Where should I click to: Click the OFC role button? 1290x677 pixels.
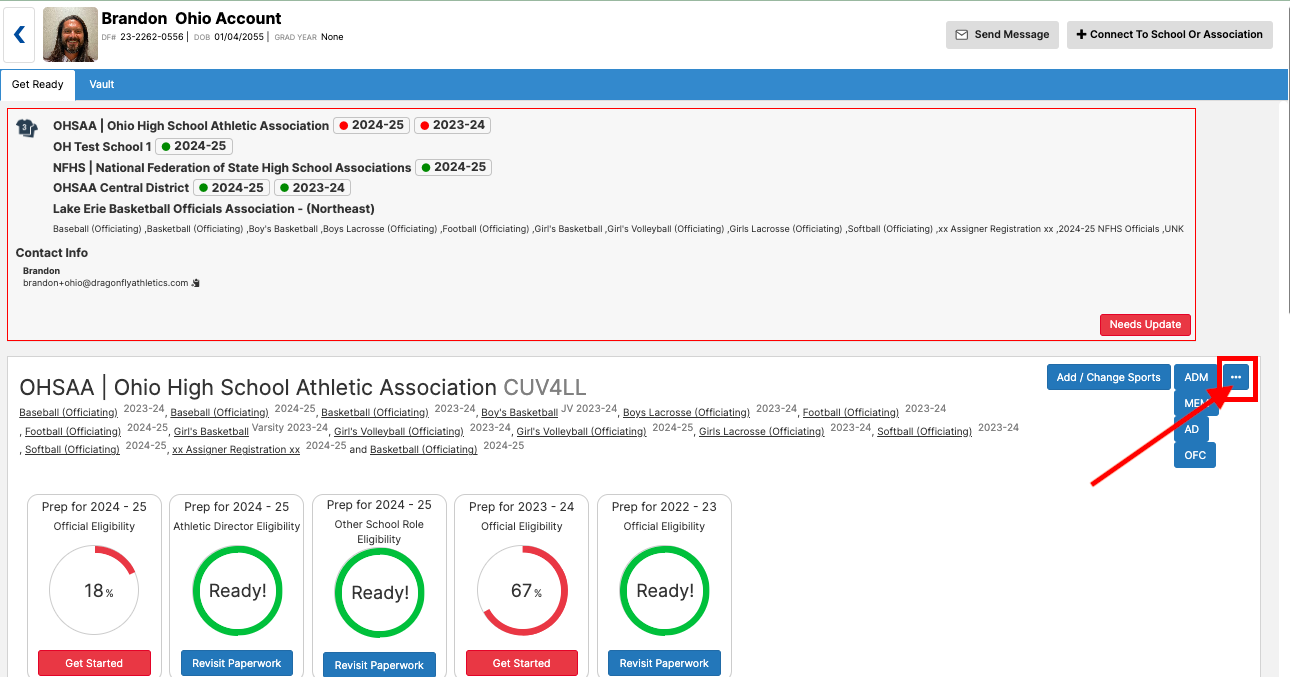pyautogui.click(x=1195, y=455)
